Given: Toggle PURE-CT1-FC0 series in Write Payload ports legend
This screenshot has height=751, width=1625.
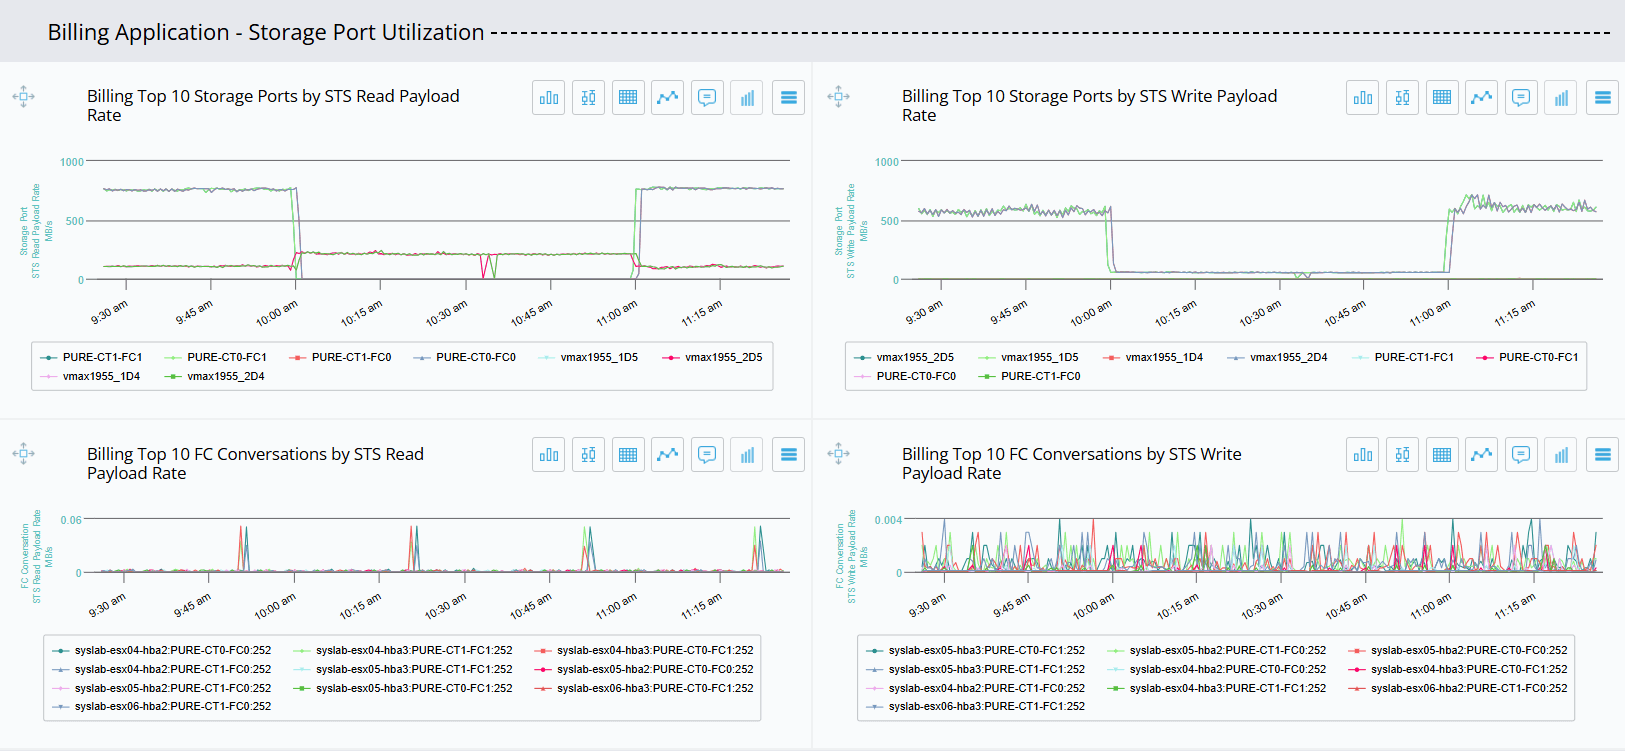Looking at the screenshot, I should coord(1030,376).
